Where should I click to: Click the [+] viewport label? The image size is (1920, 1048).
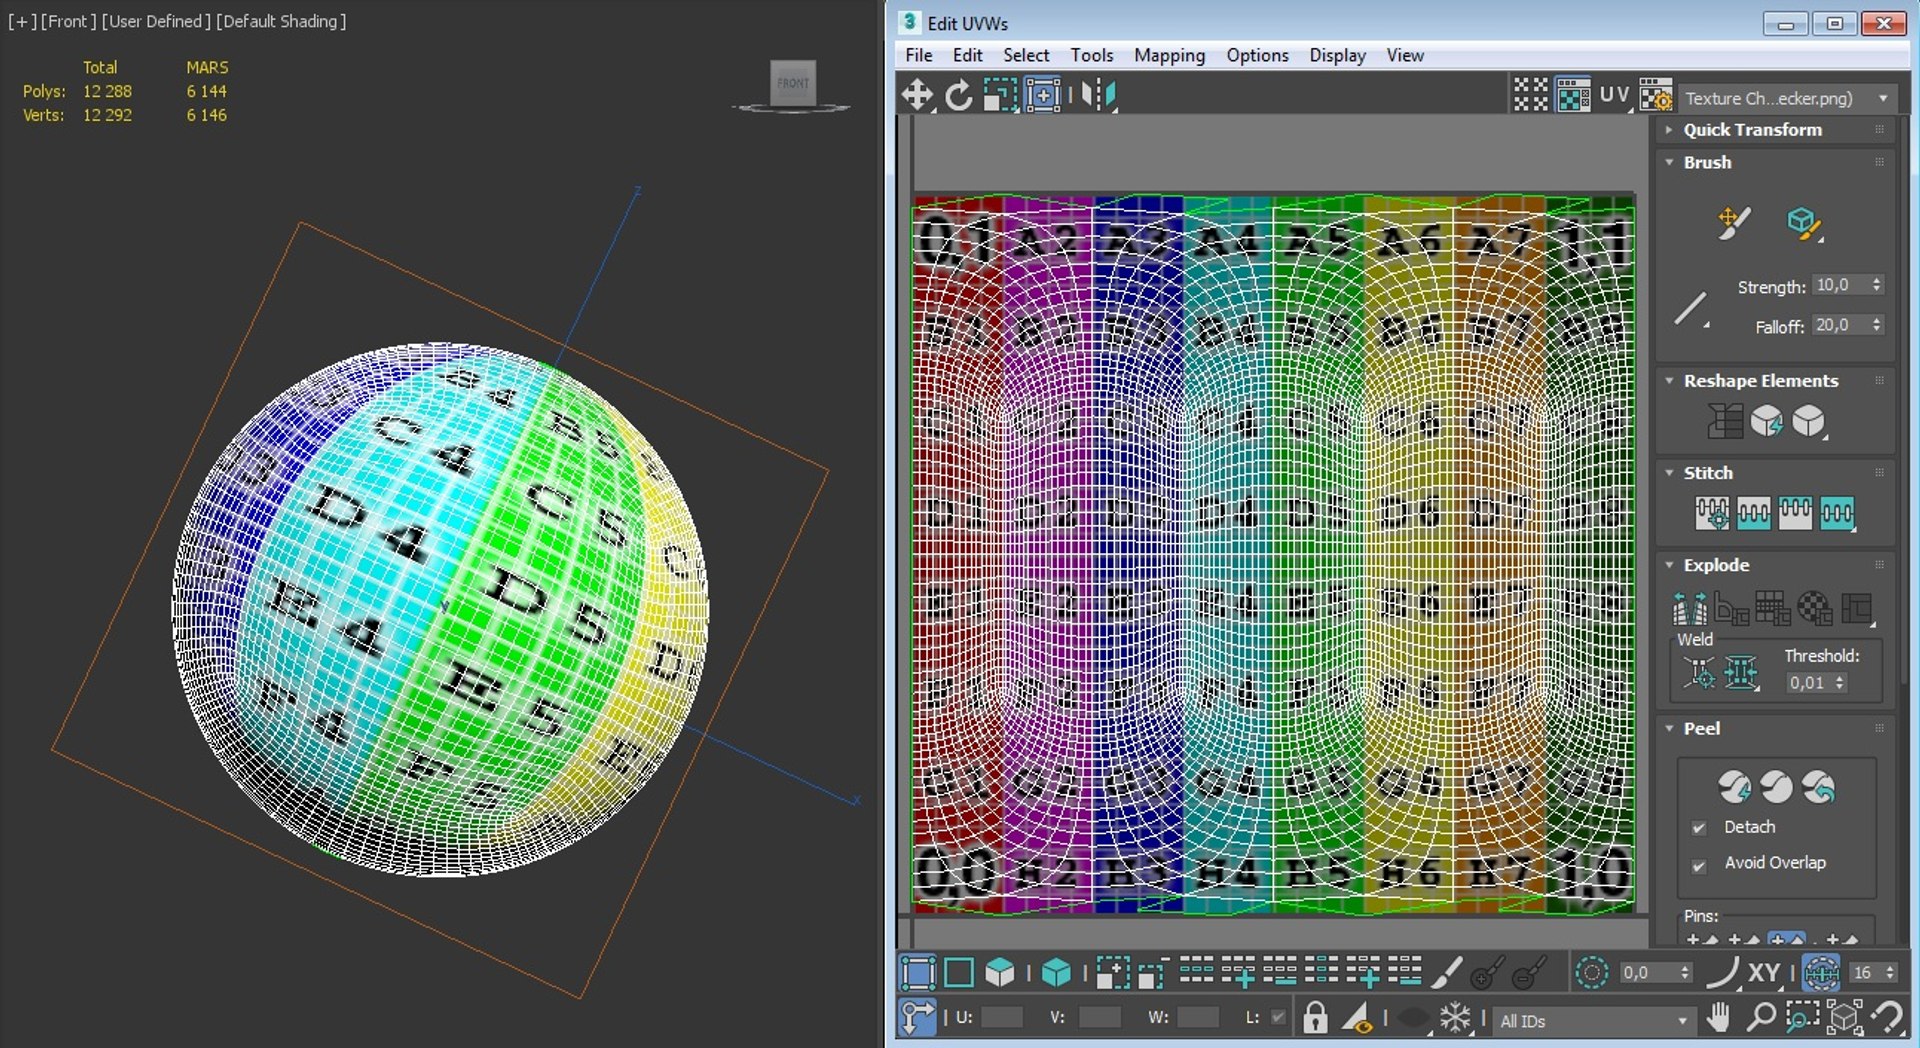point(22,21)
